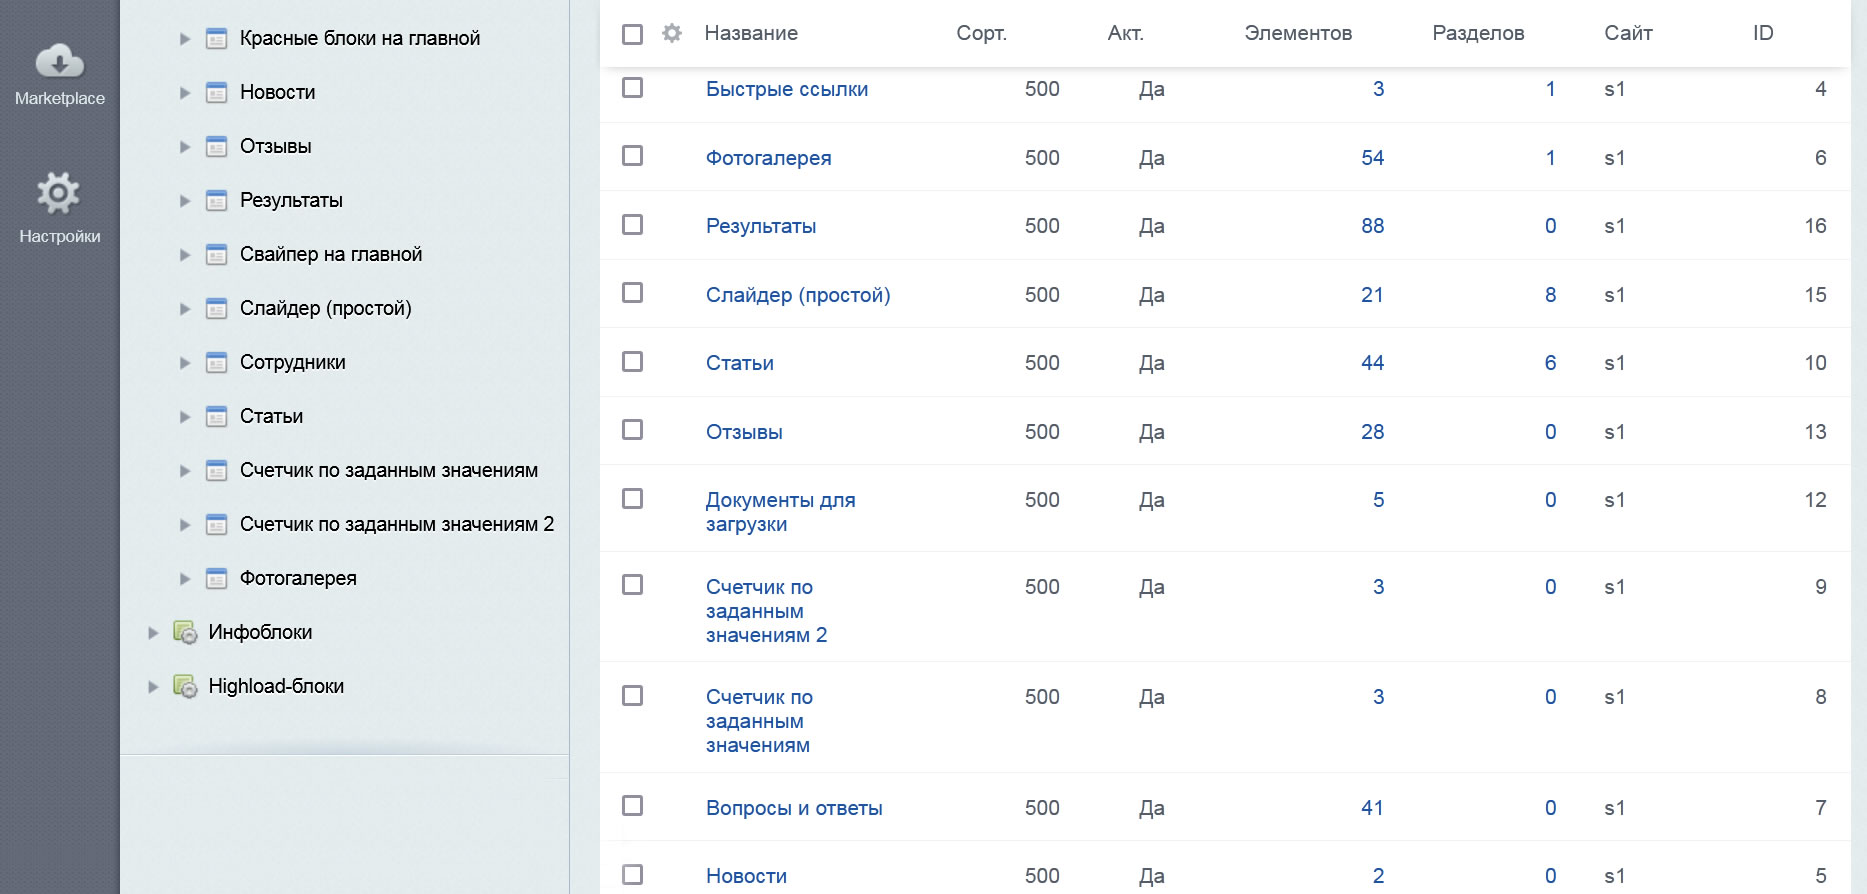Viewport: 1867px width, 894px height.
Task: Open Настройки via the gear icon
Action: click(58, 193)
